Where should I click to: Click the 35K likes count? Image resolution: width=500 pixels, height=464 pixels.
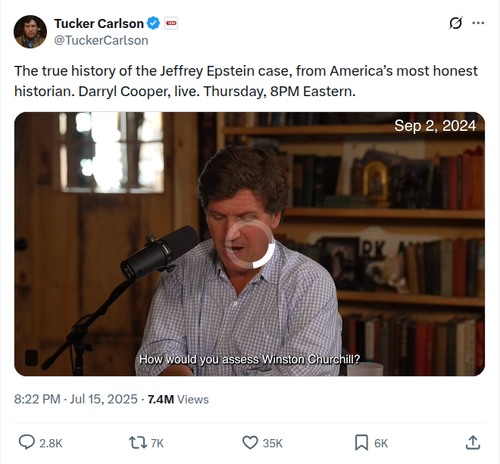273,443
